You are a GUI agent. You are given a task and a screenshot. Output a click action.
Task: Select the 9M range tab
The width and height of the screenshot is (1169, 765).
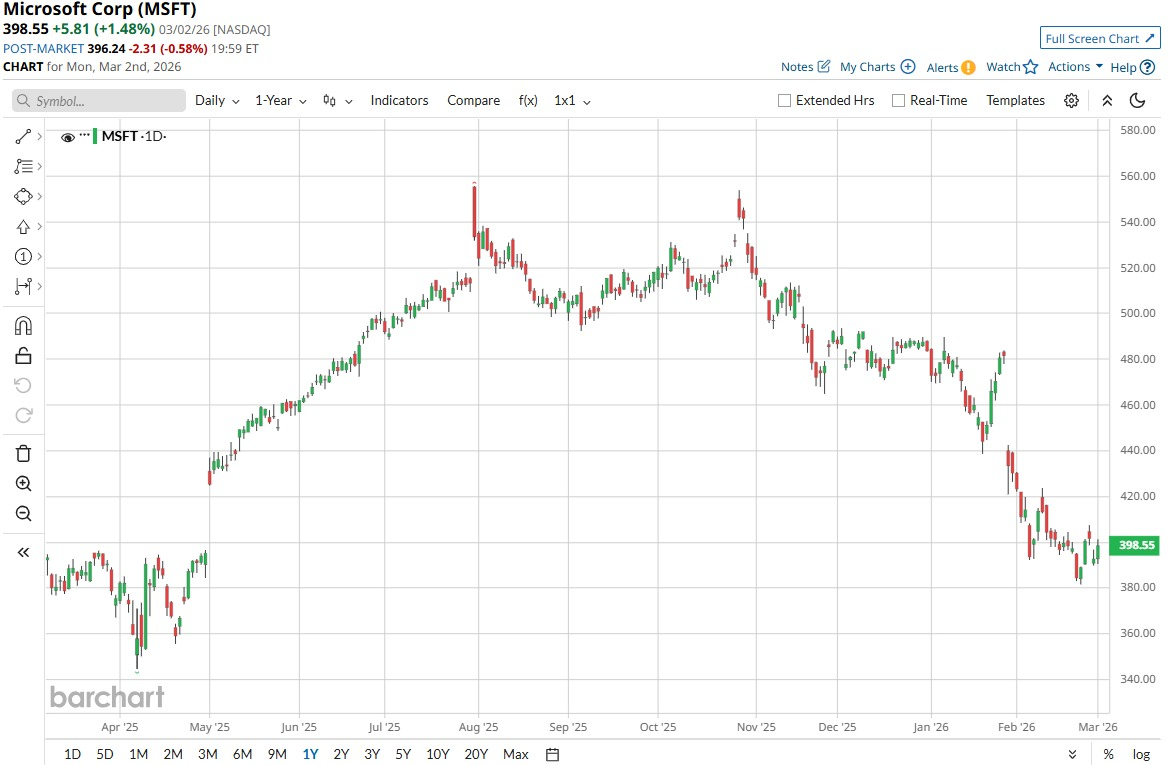coord(277,755)
